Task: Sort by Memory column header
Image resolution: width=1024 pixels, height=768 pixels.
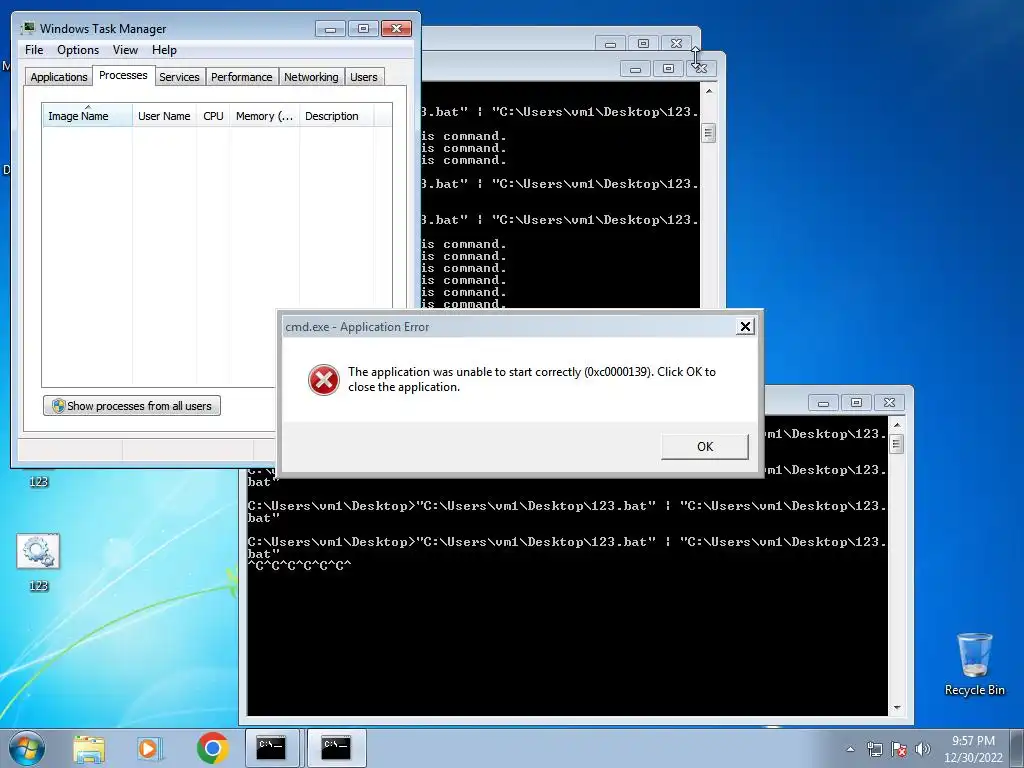Action: (264, 116)
